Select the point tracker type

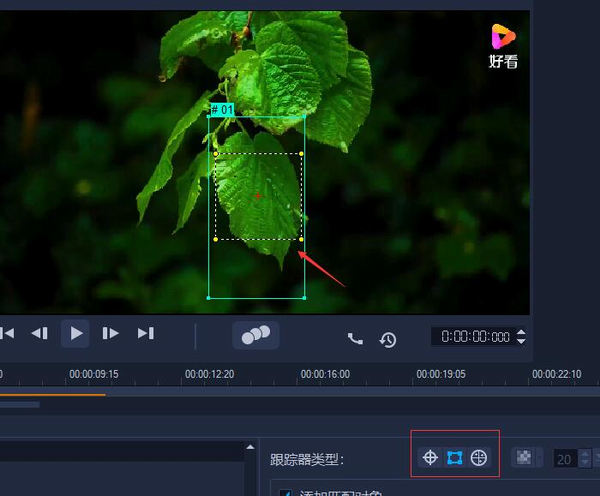(x=430, y=457)
